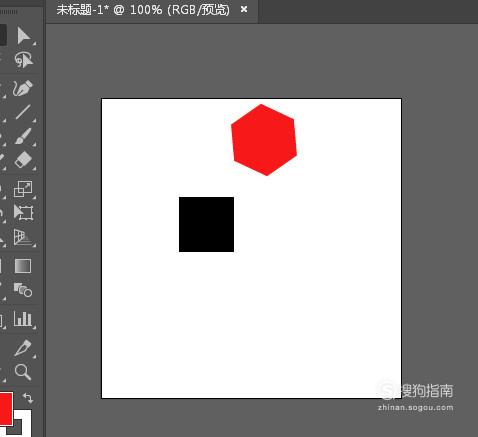
Task: Select the black square on the artboard
Action: click(x=206, y=224)
